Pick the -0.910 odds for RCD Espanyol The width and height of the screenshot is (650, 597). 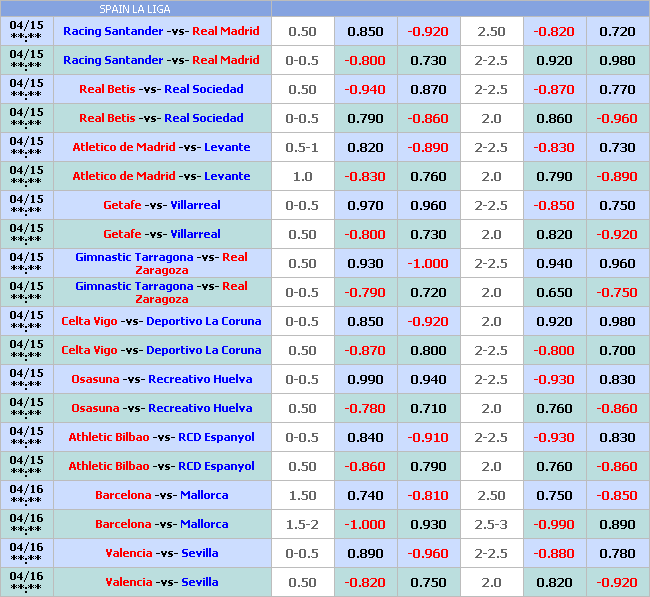[429, 437]
